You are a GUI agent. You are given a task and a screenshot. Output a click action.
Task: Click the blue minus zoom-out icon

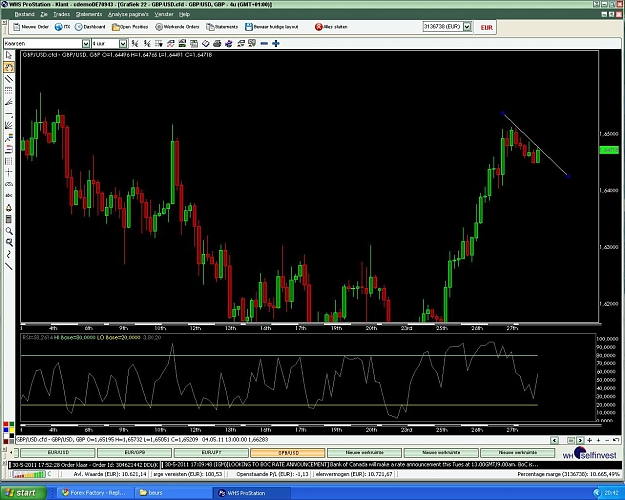[264, 43]
